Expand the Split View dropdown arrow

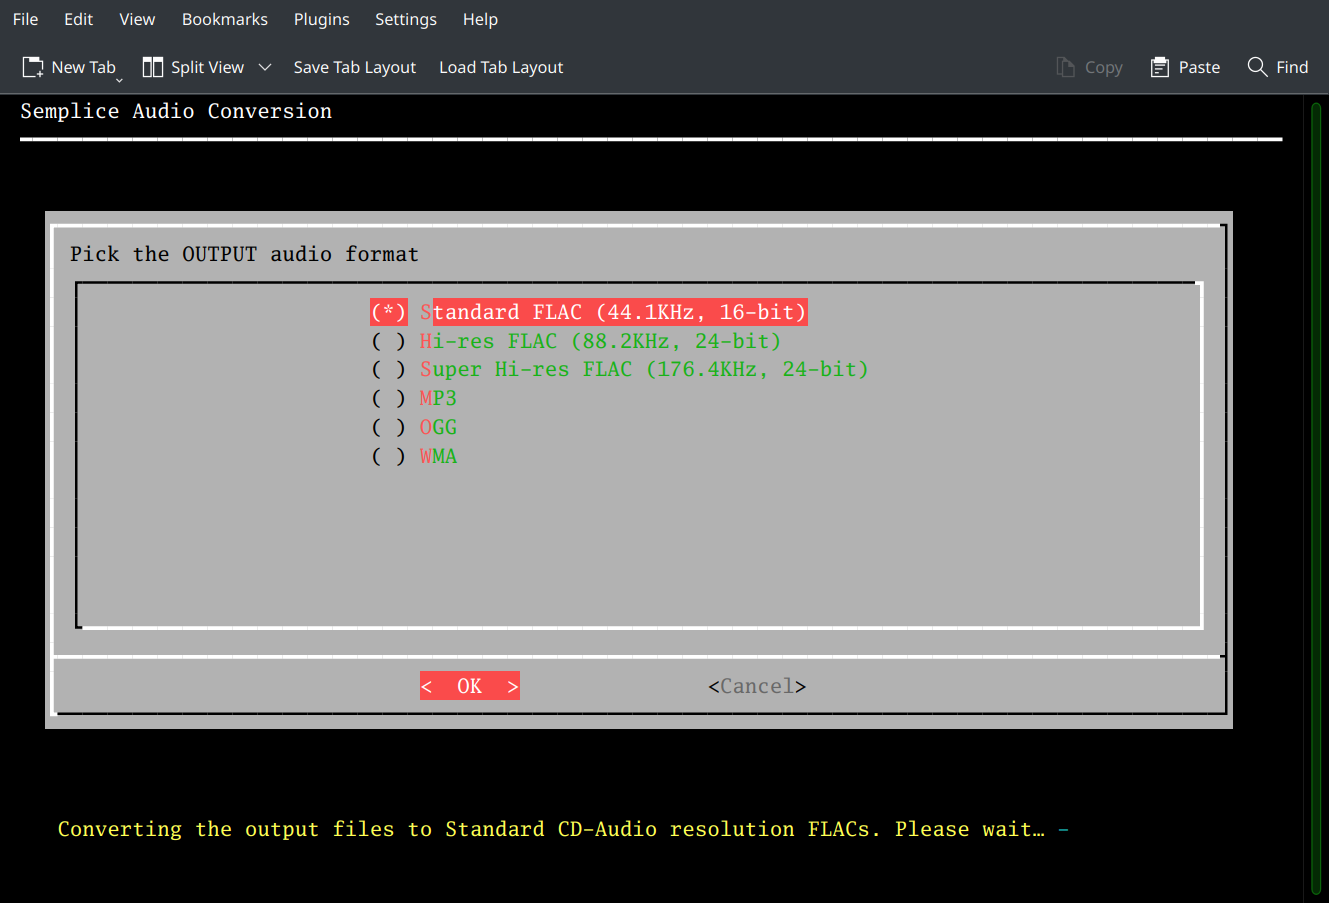click(x=265, y=67)
